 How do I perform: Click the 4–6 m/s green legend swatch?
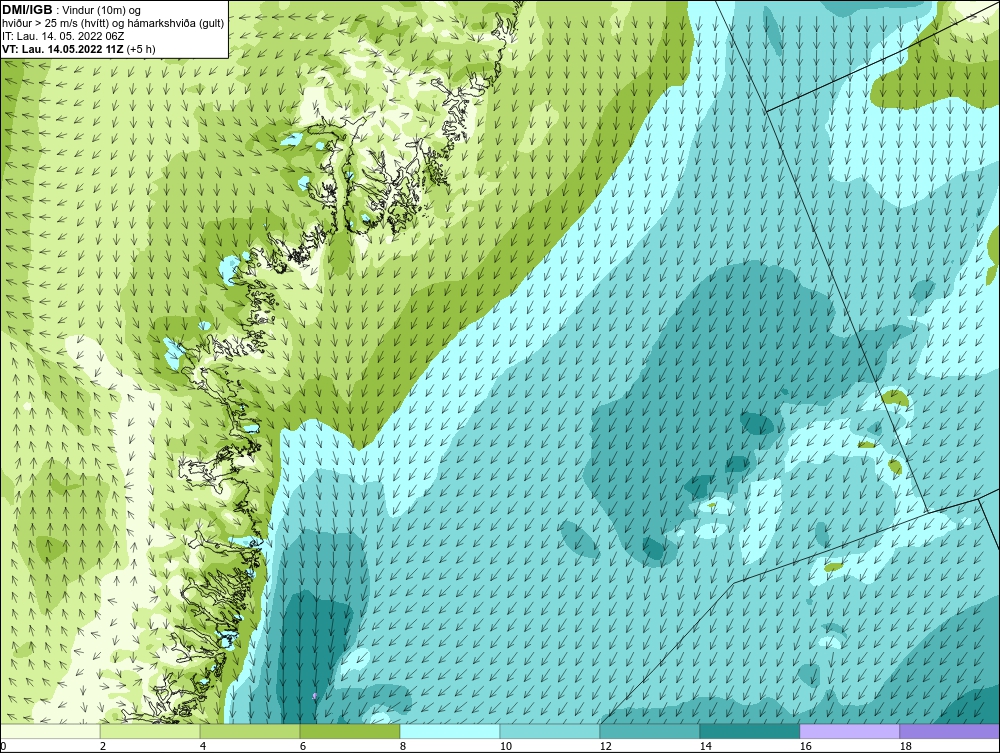pyautogui.click(x=250, y=731)
